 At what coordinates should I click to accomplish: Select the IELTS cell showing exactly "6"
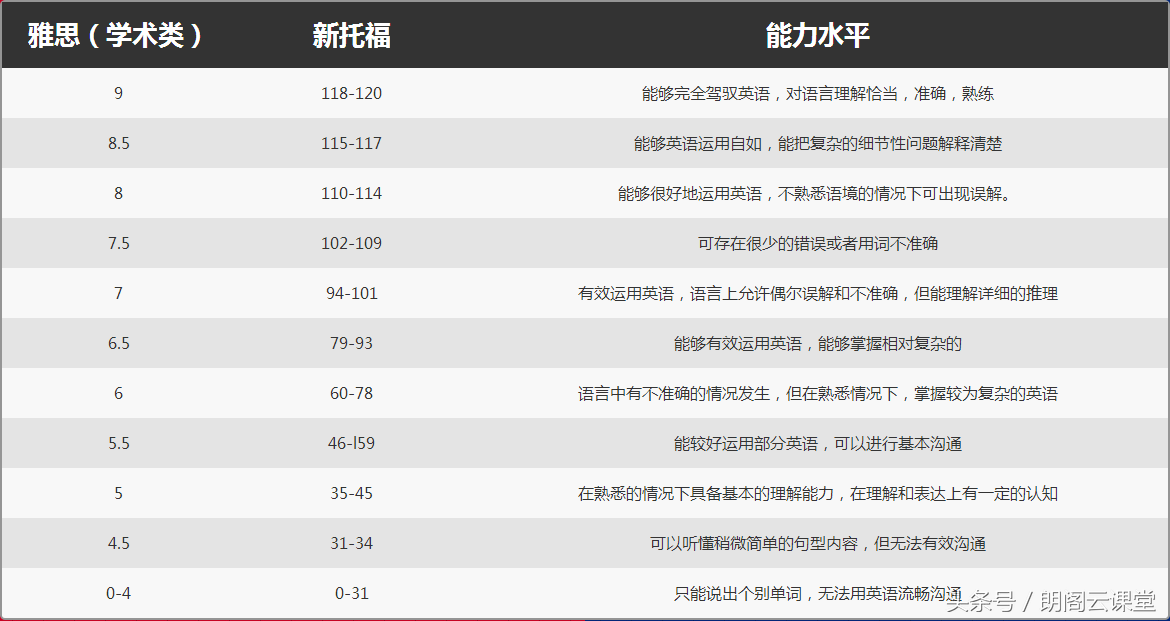pyautogui.click(x=119, y=393)
